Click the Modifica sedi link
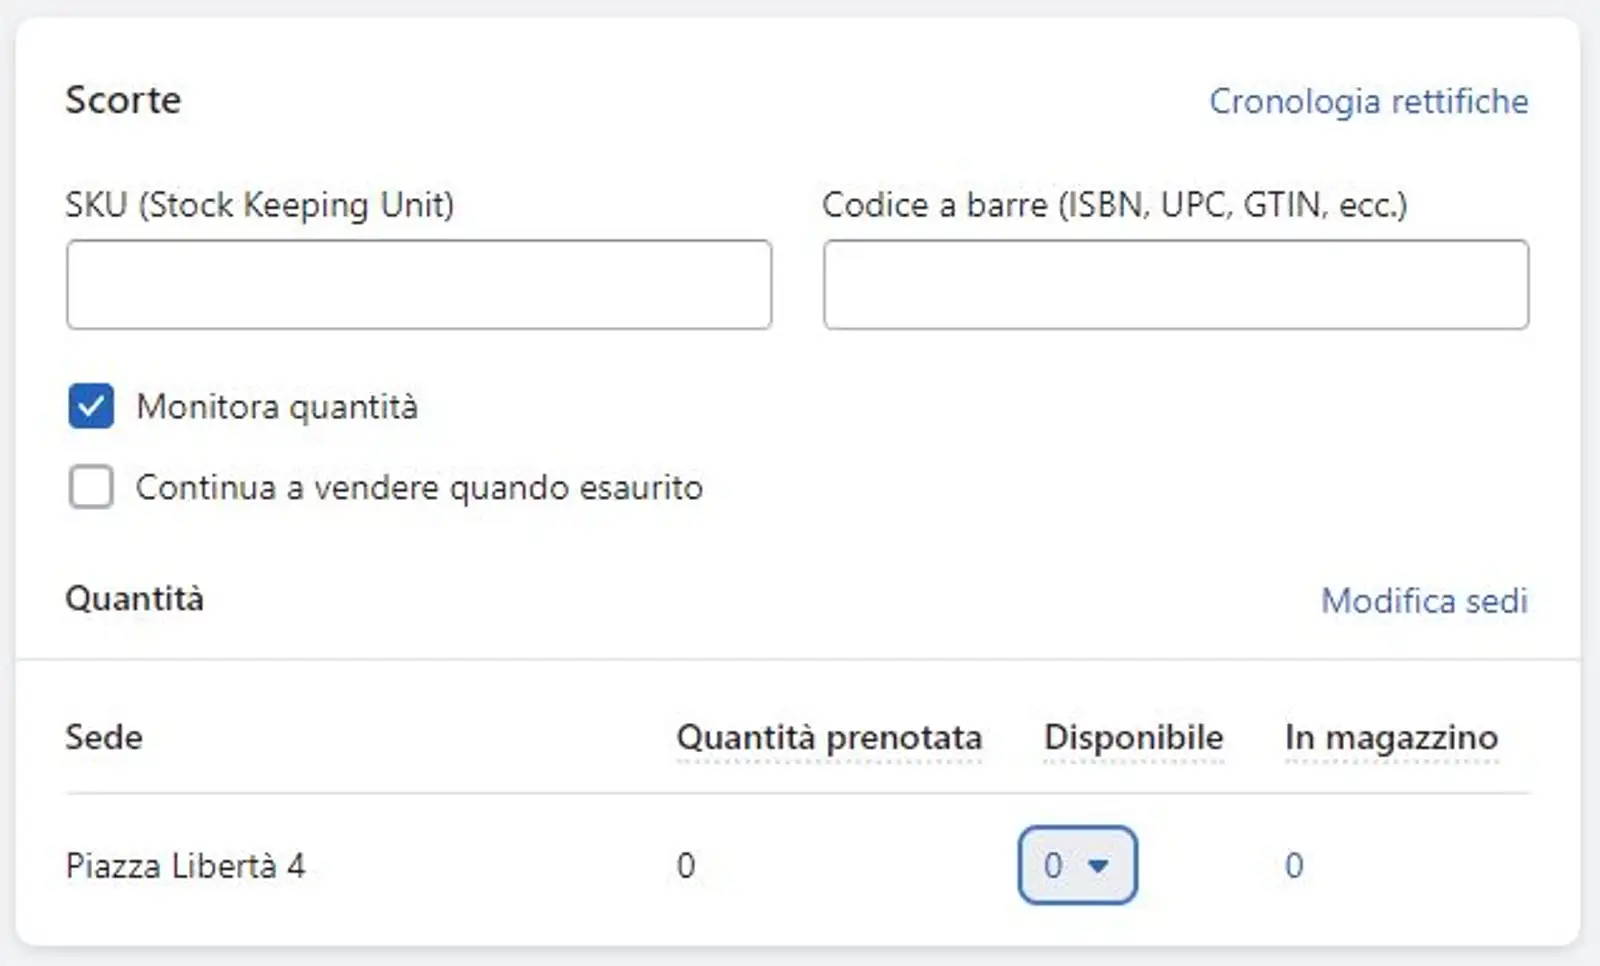1600x966 pixels. click(x=1424, y=601)
